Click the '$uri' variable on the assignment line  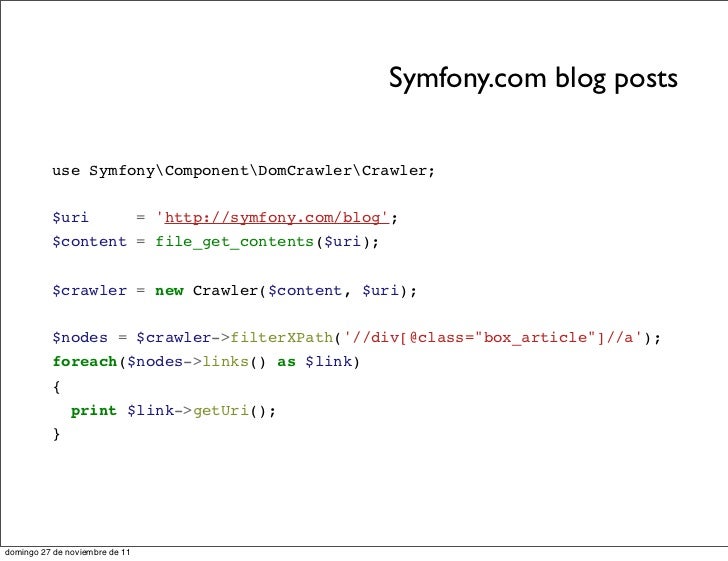[70, 217]
